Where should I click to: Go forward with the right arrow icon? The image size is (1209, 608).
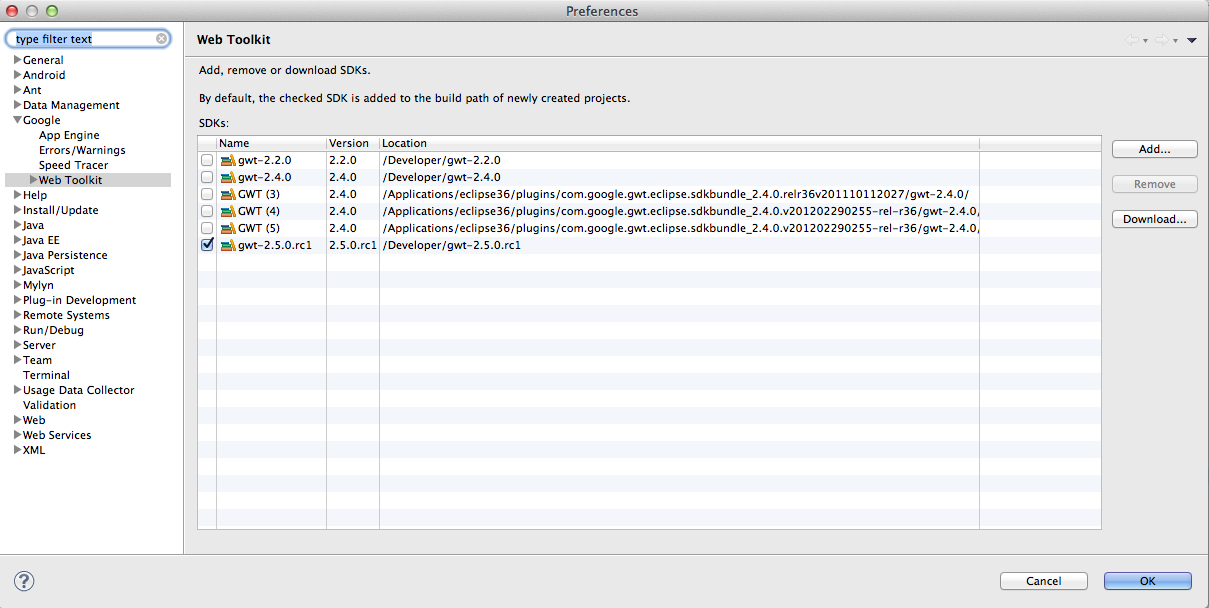pyautogui.click(x=1160, y=40)
